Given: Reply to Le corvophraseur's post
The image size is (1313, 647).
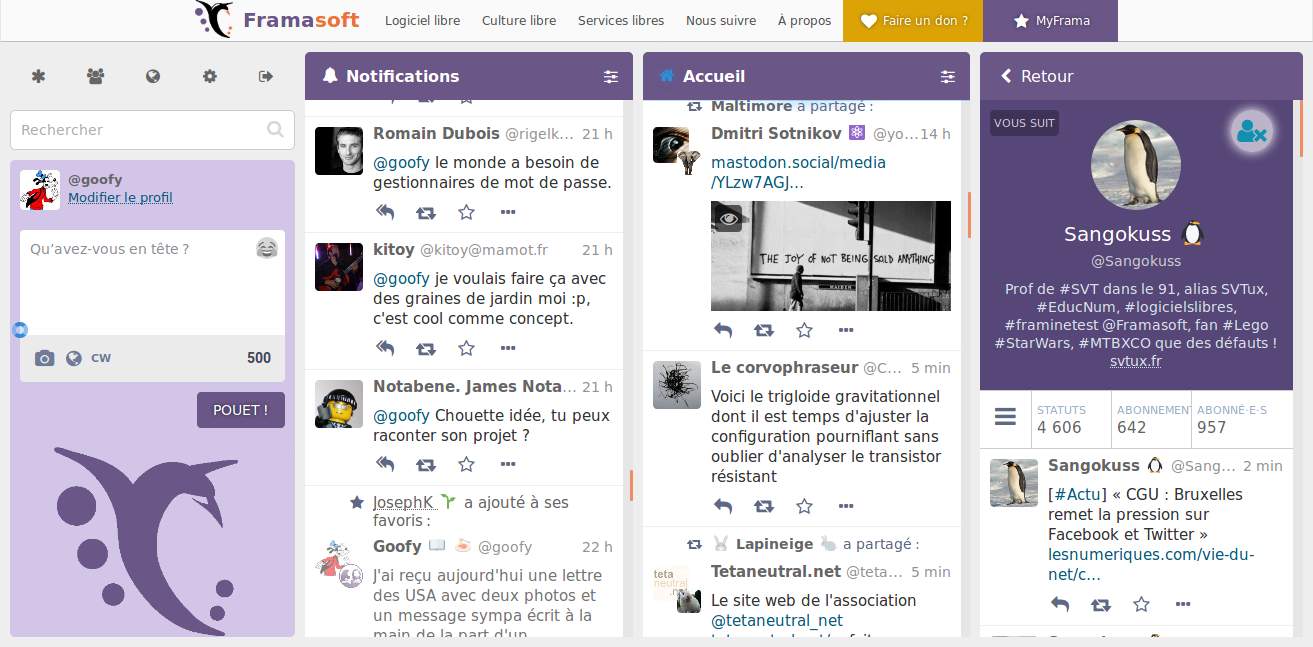Looking at the screenshot, I should point(723,506).
